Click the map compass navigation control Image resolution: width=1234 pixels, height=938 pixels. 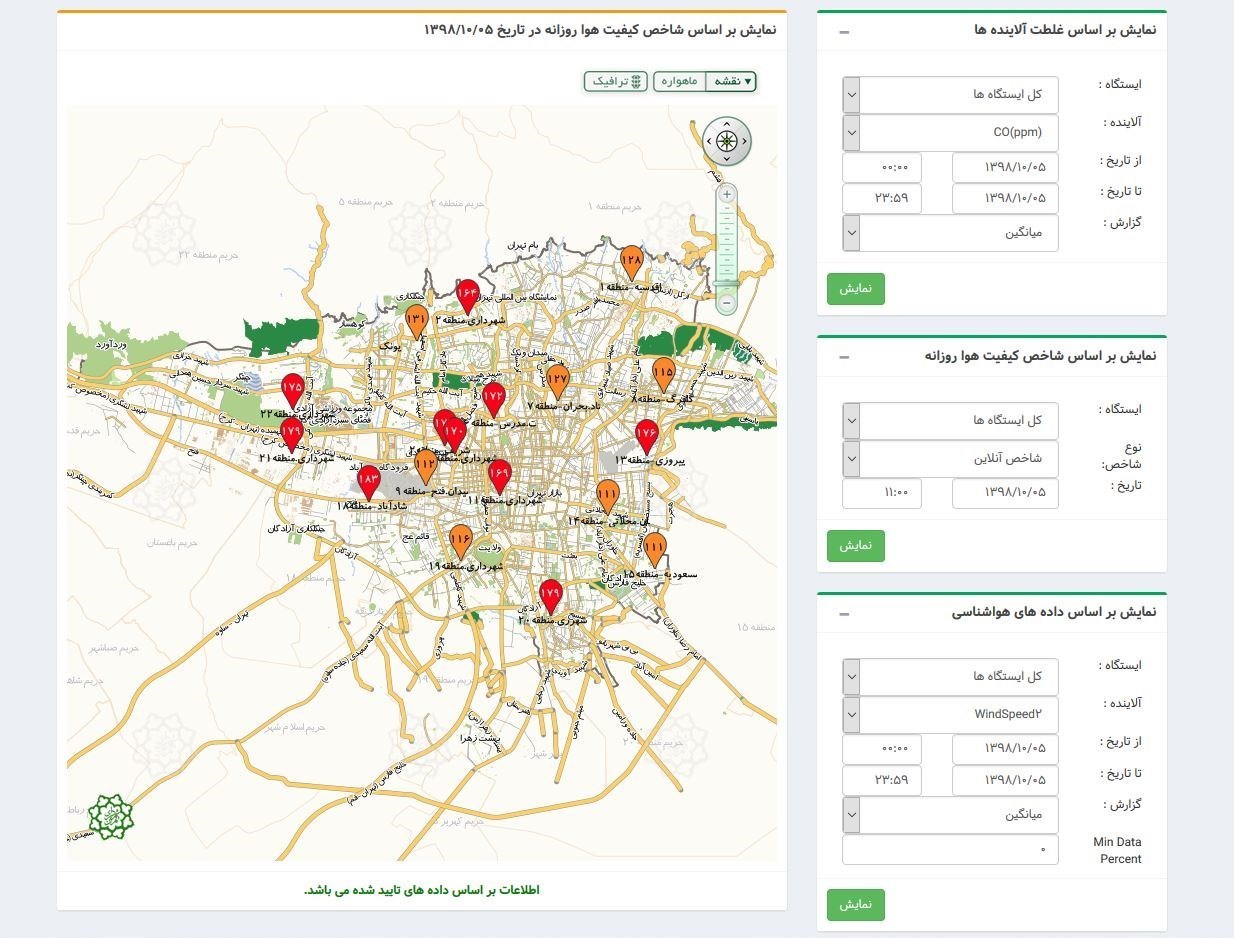pyautogui.click(x=726, y=141)
